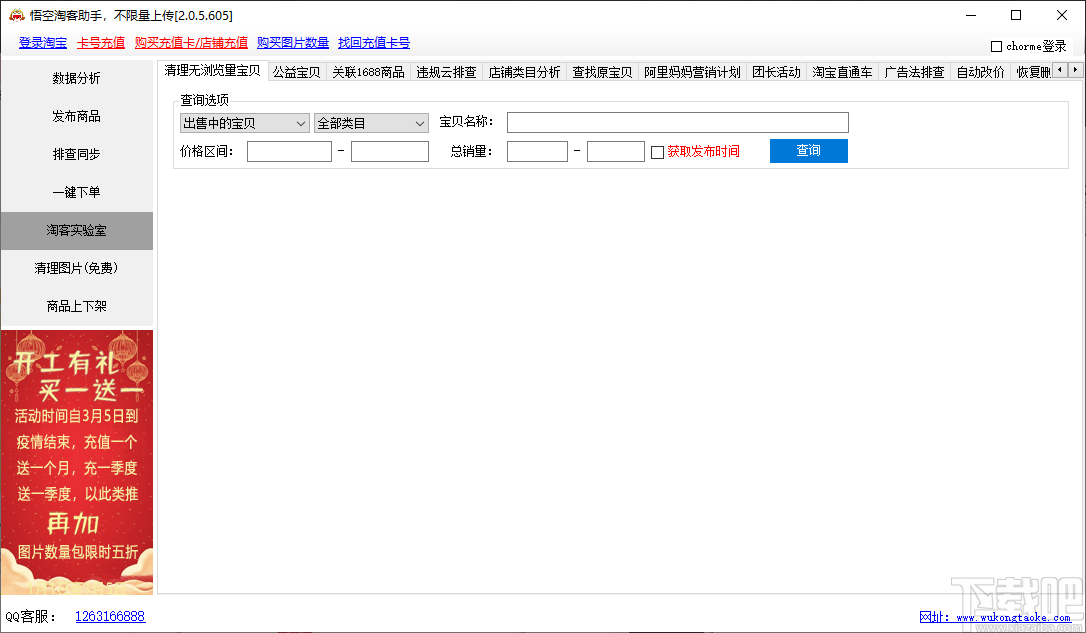The width and height of the screenshot is (1086, 633).
Task: Open 清理图片(免费) in the sidebar
Action: click(77, 268)
